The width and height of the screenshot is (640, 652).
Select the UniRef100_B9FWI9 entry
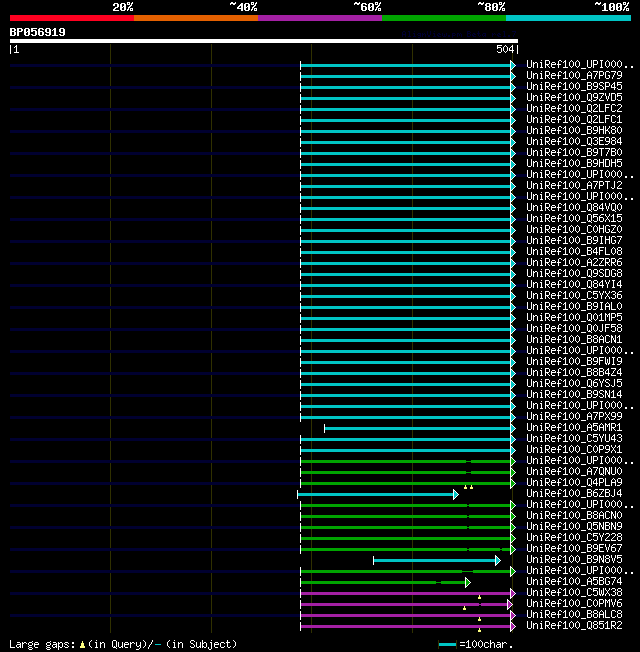click(574, 362)
